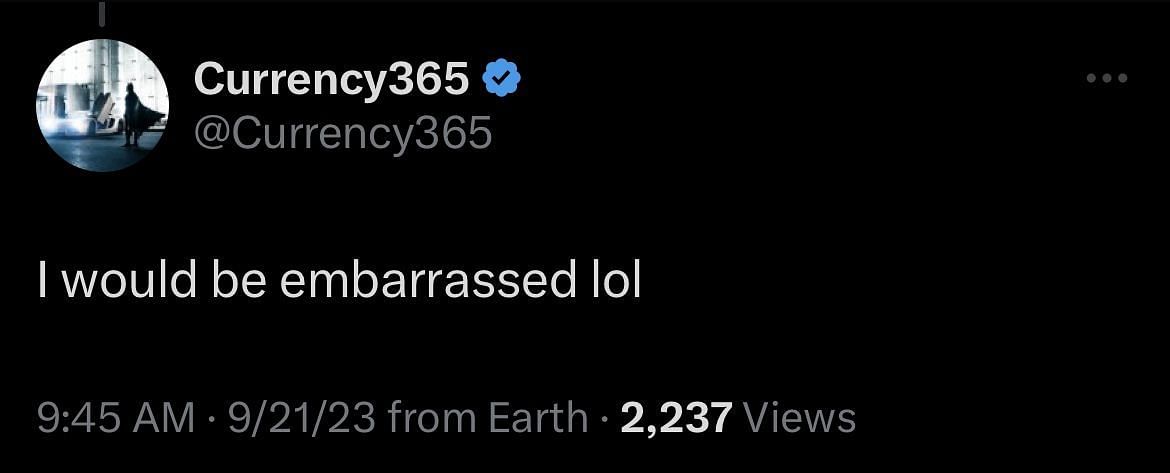Viewport: 1170px width, 473px height.
Task: Select the thread connector line above the avatar
Action: (102, 13)
